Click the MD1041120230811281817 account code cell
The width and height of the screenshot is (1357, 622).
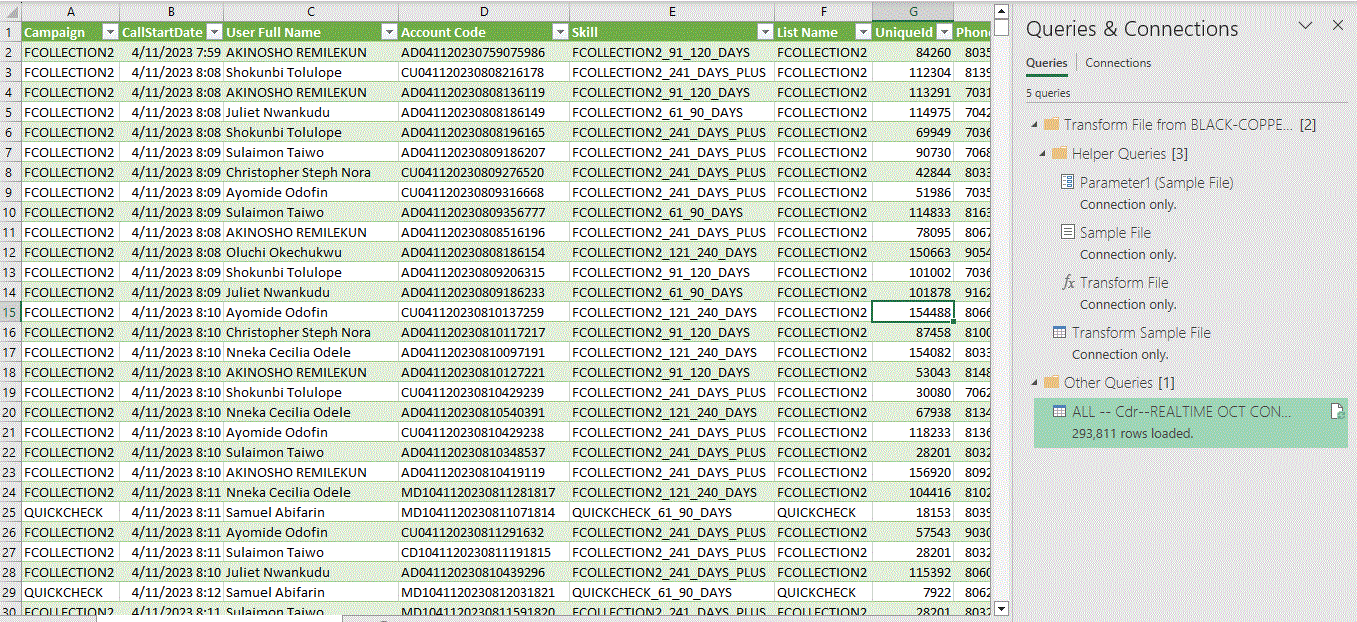(484, 492)
